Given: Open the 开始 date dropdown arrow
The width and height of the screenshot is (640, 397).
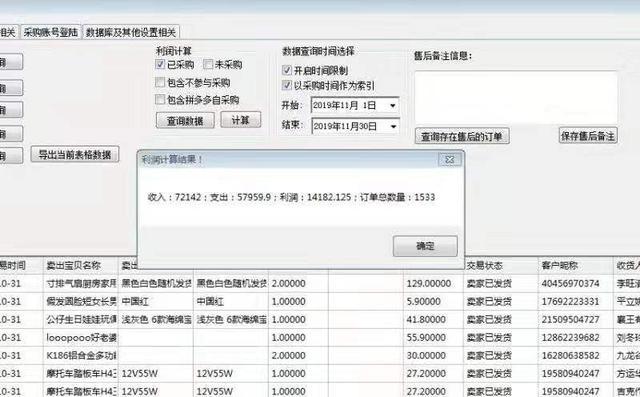Looking at the screenshot, I should [x=392, y=106].
